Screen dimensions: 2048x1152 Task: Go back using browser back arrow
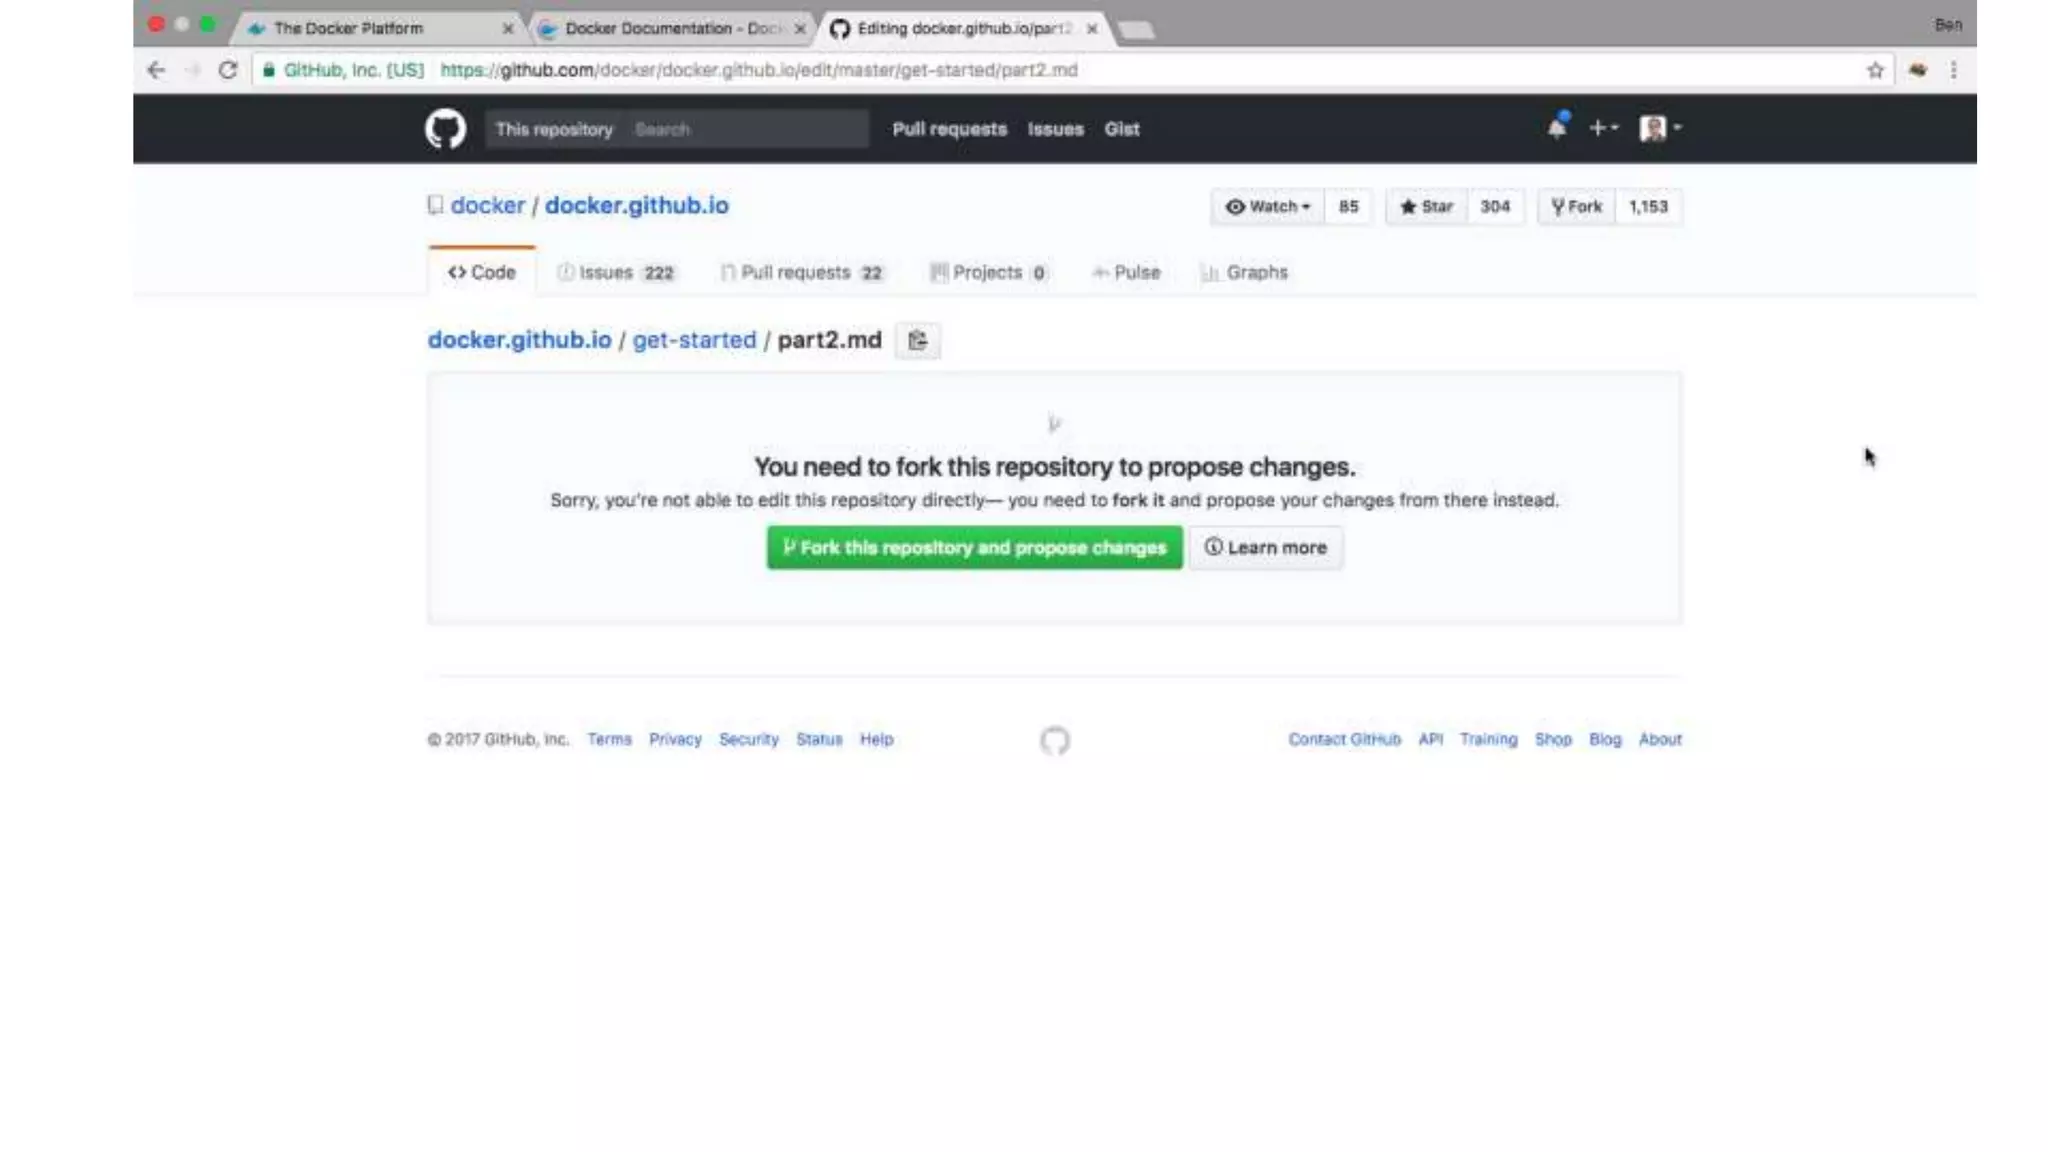pyautogui.click(x=156, y=70)
